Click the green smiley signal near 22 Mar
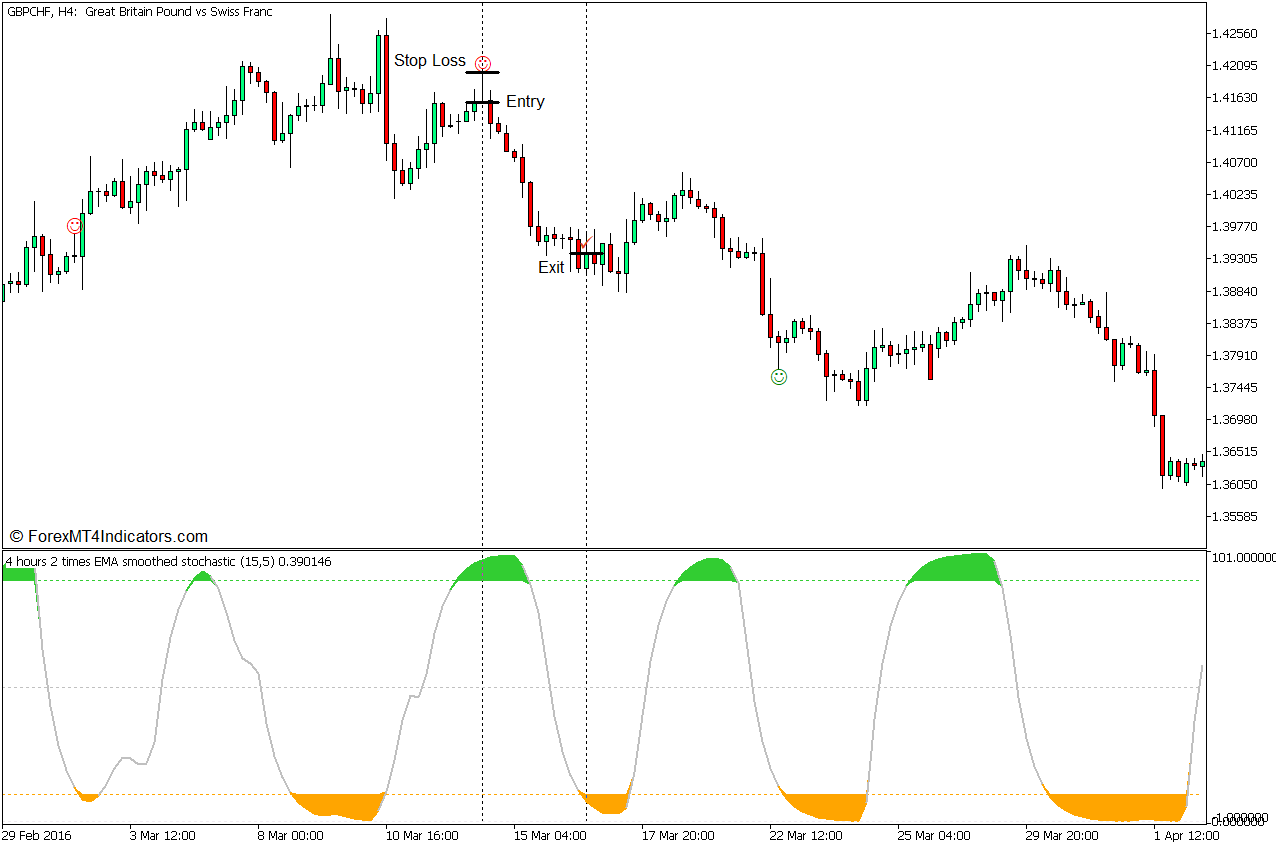Viewport: 1276px width, 848px height. pos(779,377)
